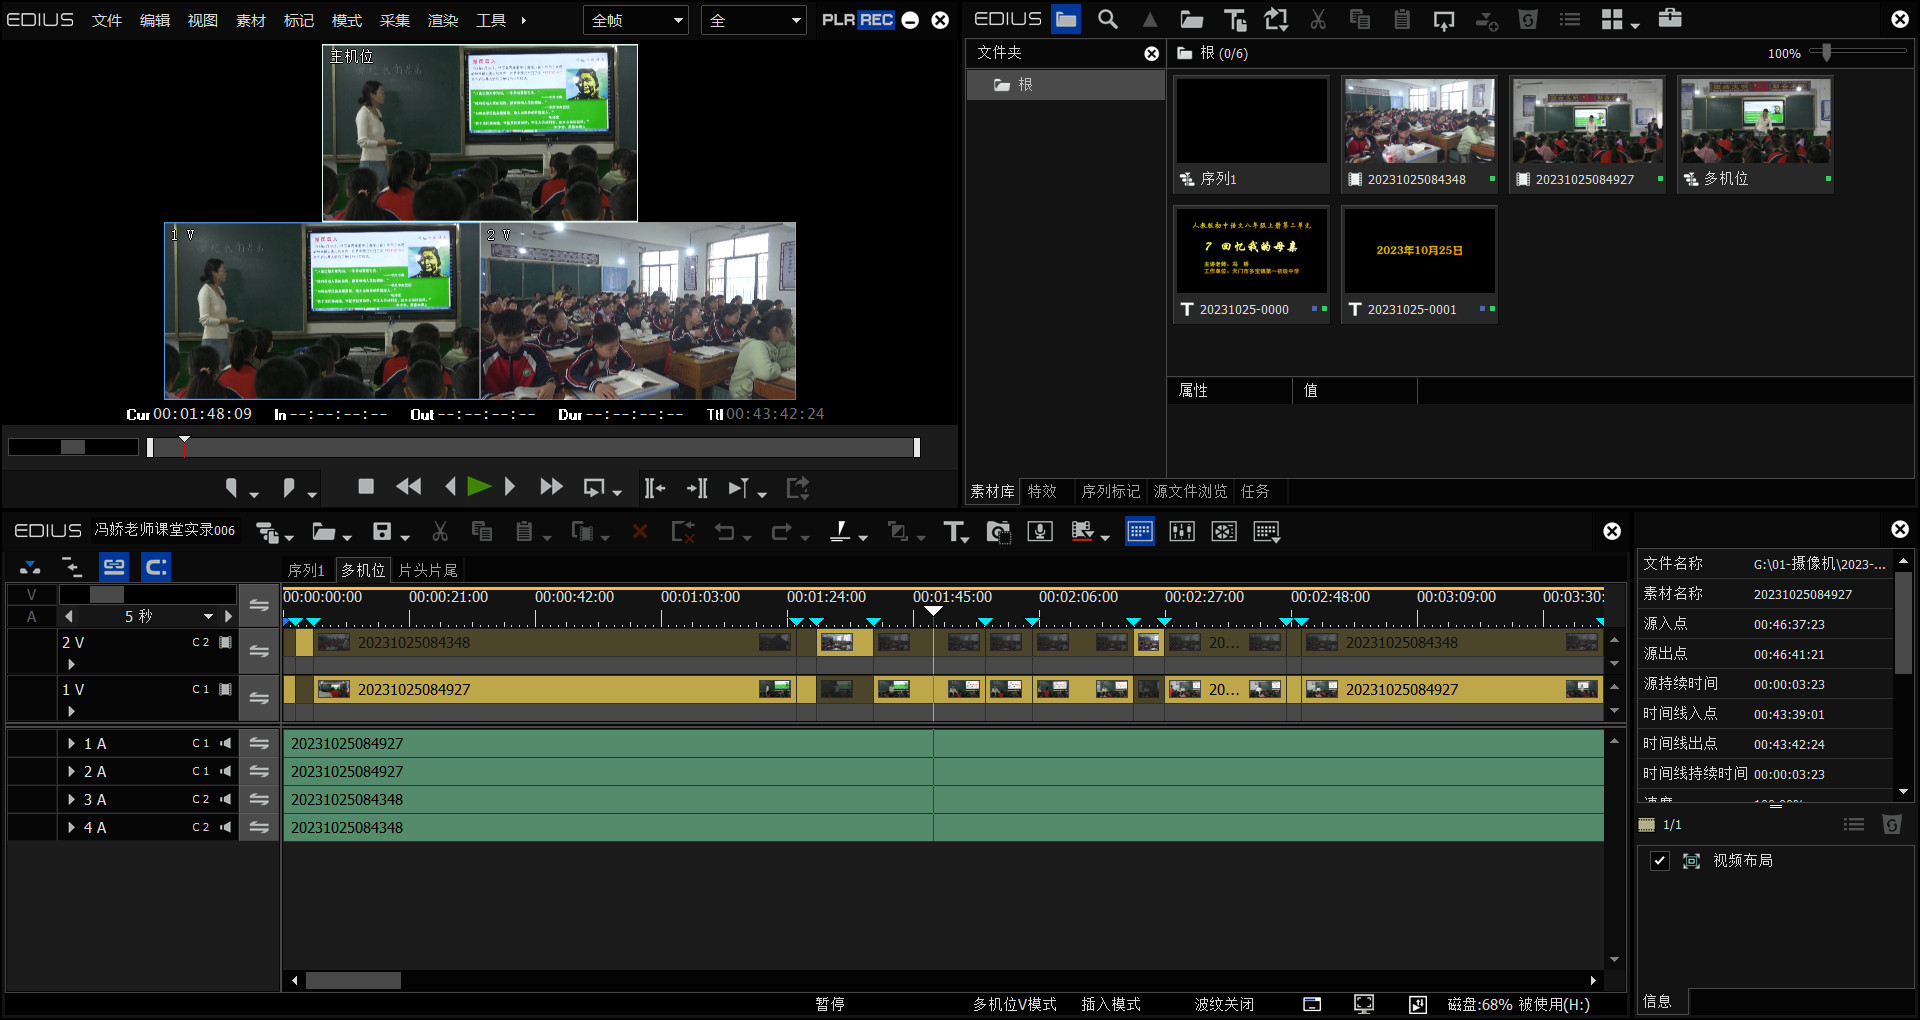Select clip 20231025084348 thumbnail in bin
The height and width of the screenshot is (1020, 1920).
pos(1419,135)
